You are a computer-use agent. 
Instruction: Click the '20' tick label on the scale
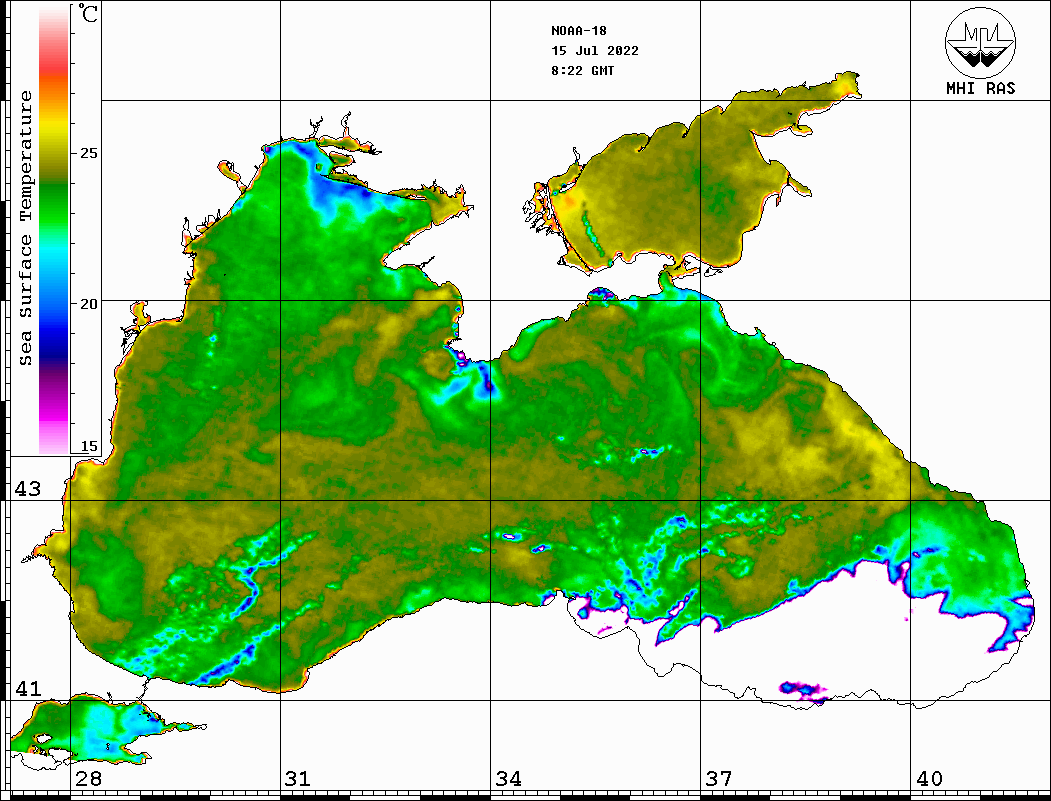(x=88, y=304)
